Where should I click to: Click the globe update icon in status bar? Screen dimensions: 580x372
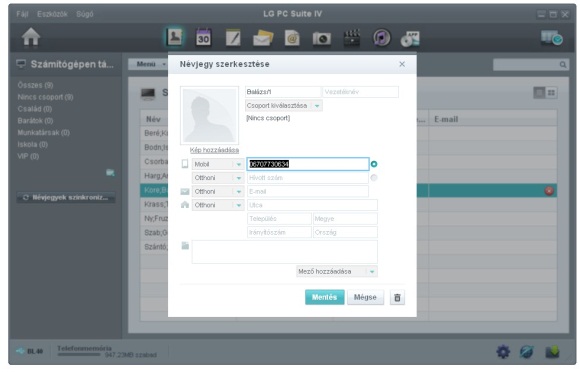pyautogui.click(x=527, y=352)
